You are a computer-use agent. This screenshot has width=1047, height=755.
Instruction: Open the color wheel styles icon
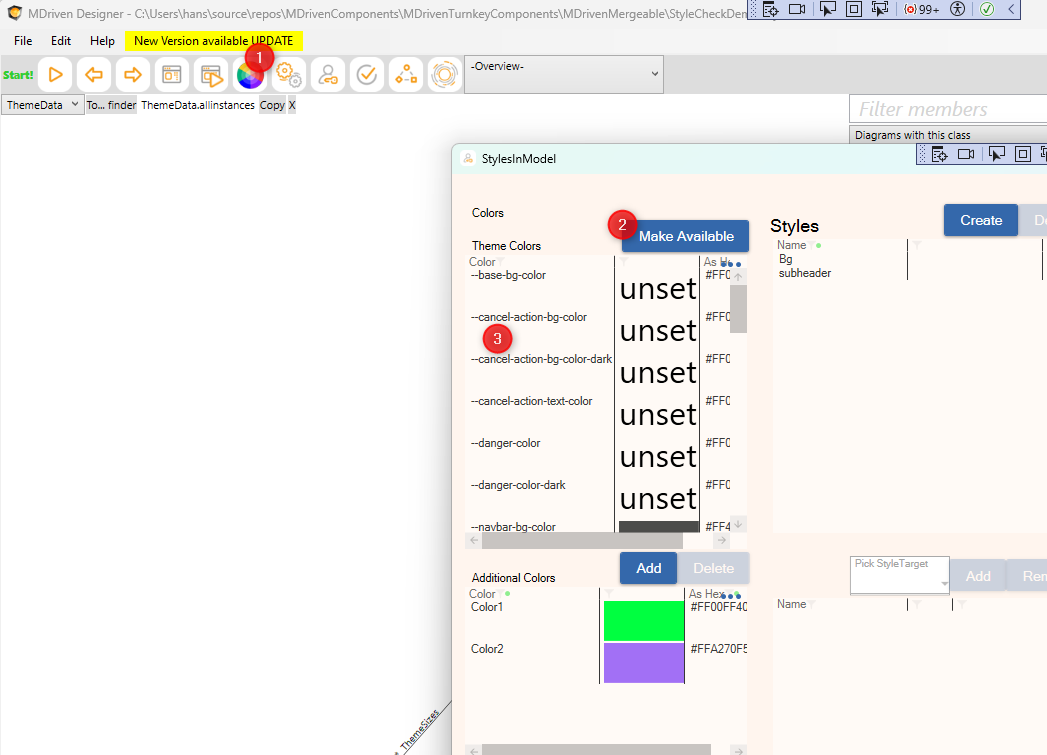coord(249,75)
